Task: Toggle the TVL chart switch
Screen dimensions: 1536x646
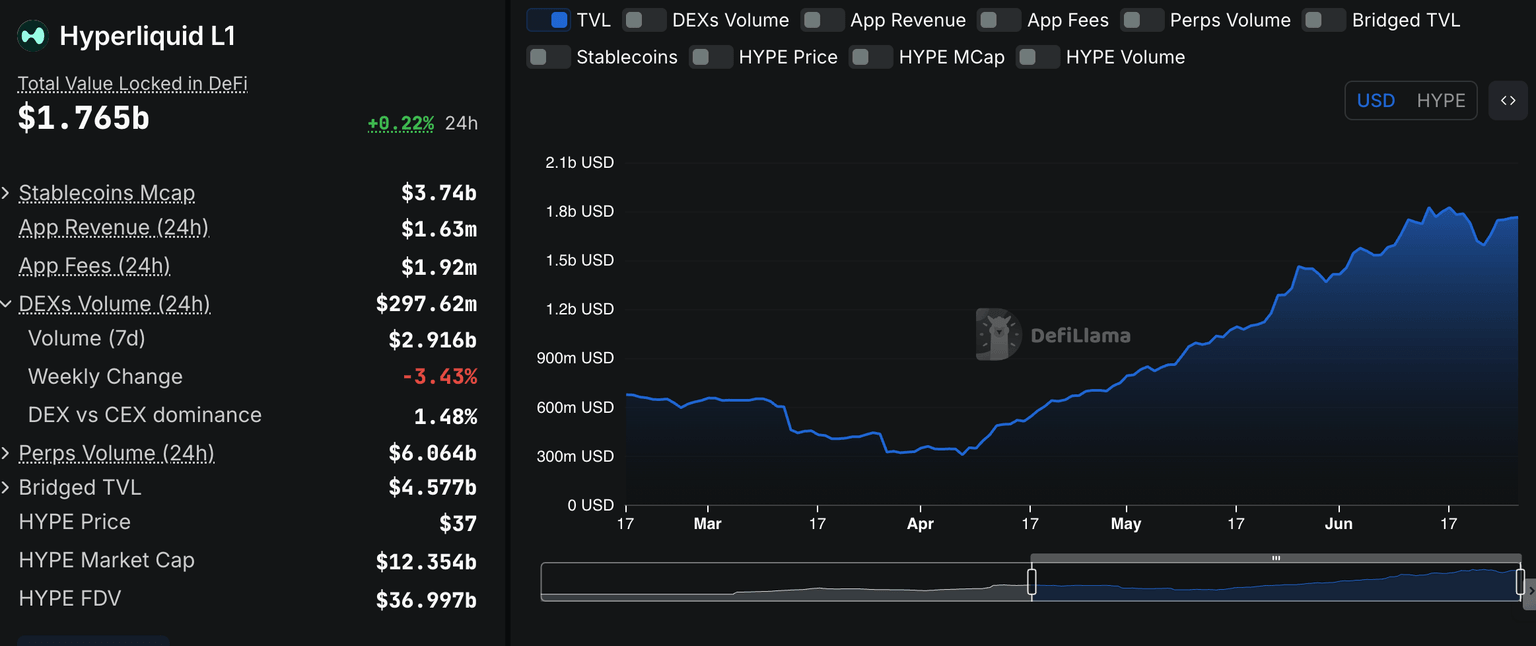Action: pos(548,20)
